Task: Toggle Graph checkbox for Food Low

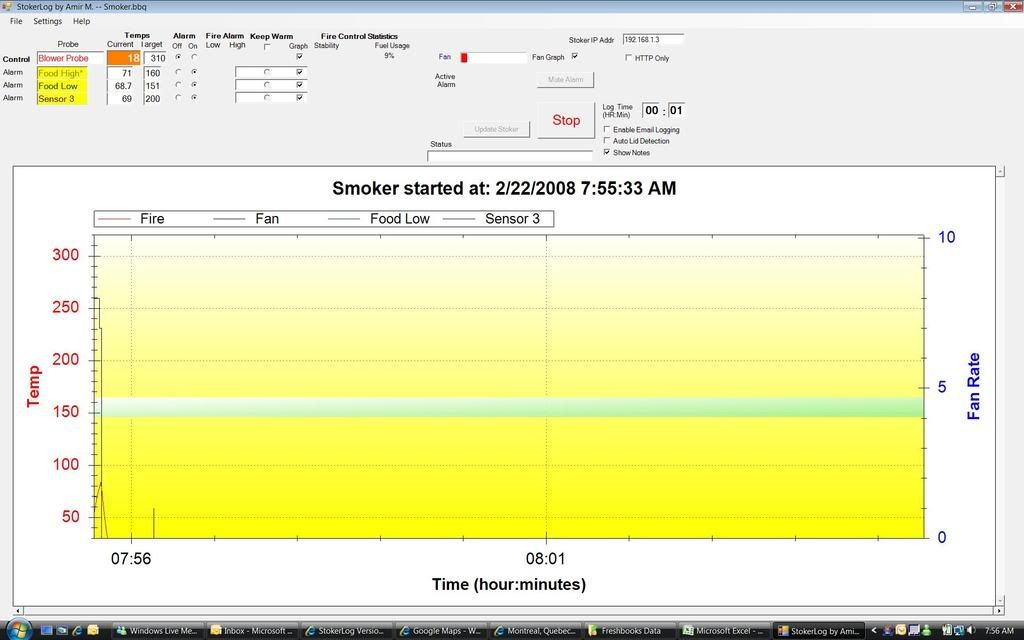Action: [299, 85]
